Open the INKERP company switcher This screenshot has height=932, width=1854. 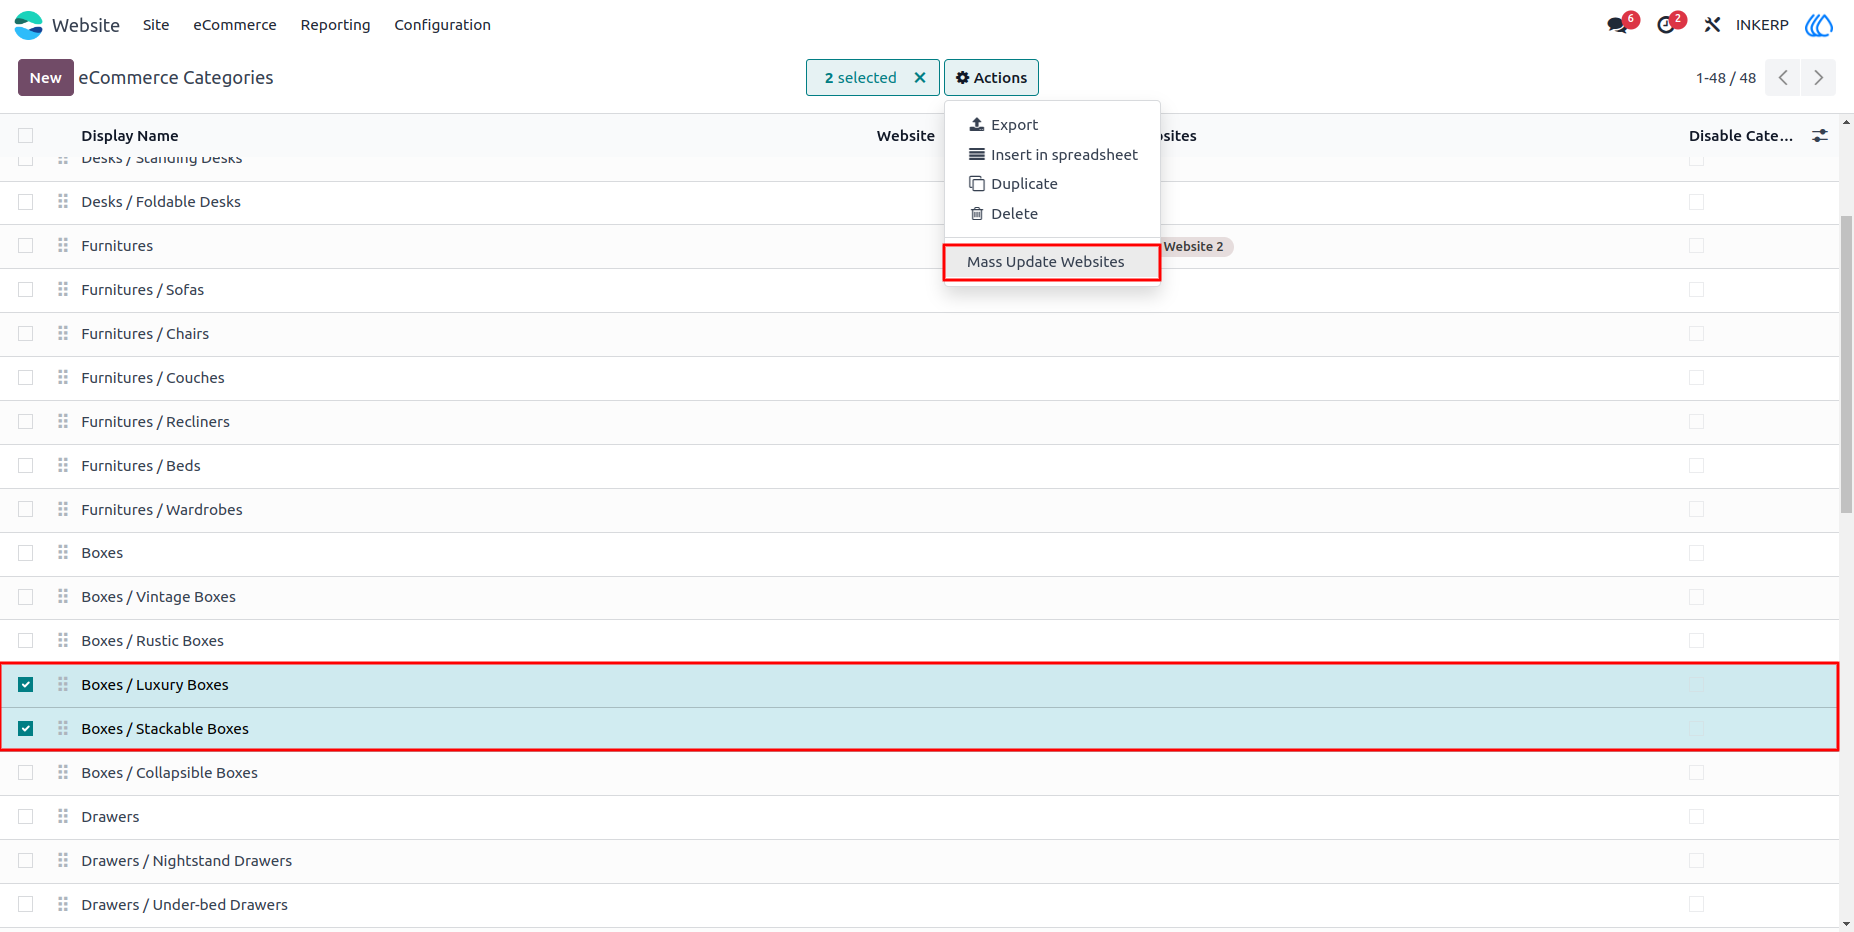pos(1762,25)
